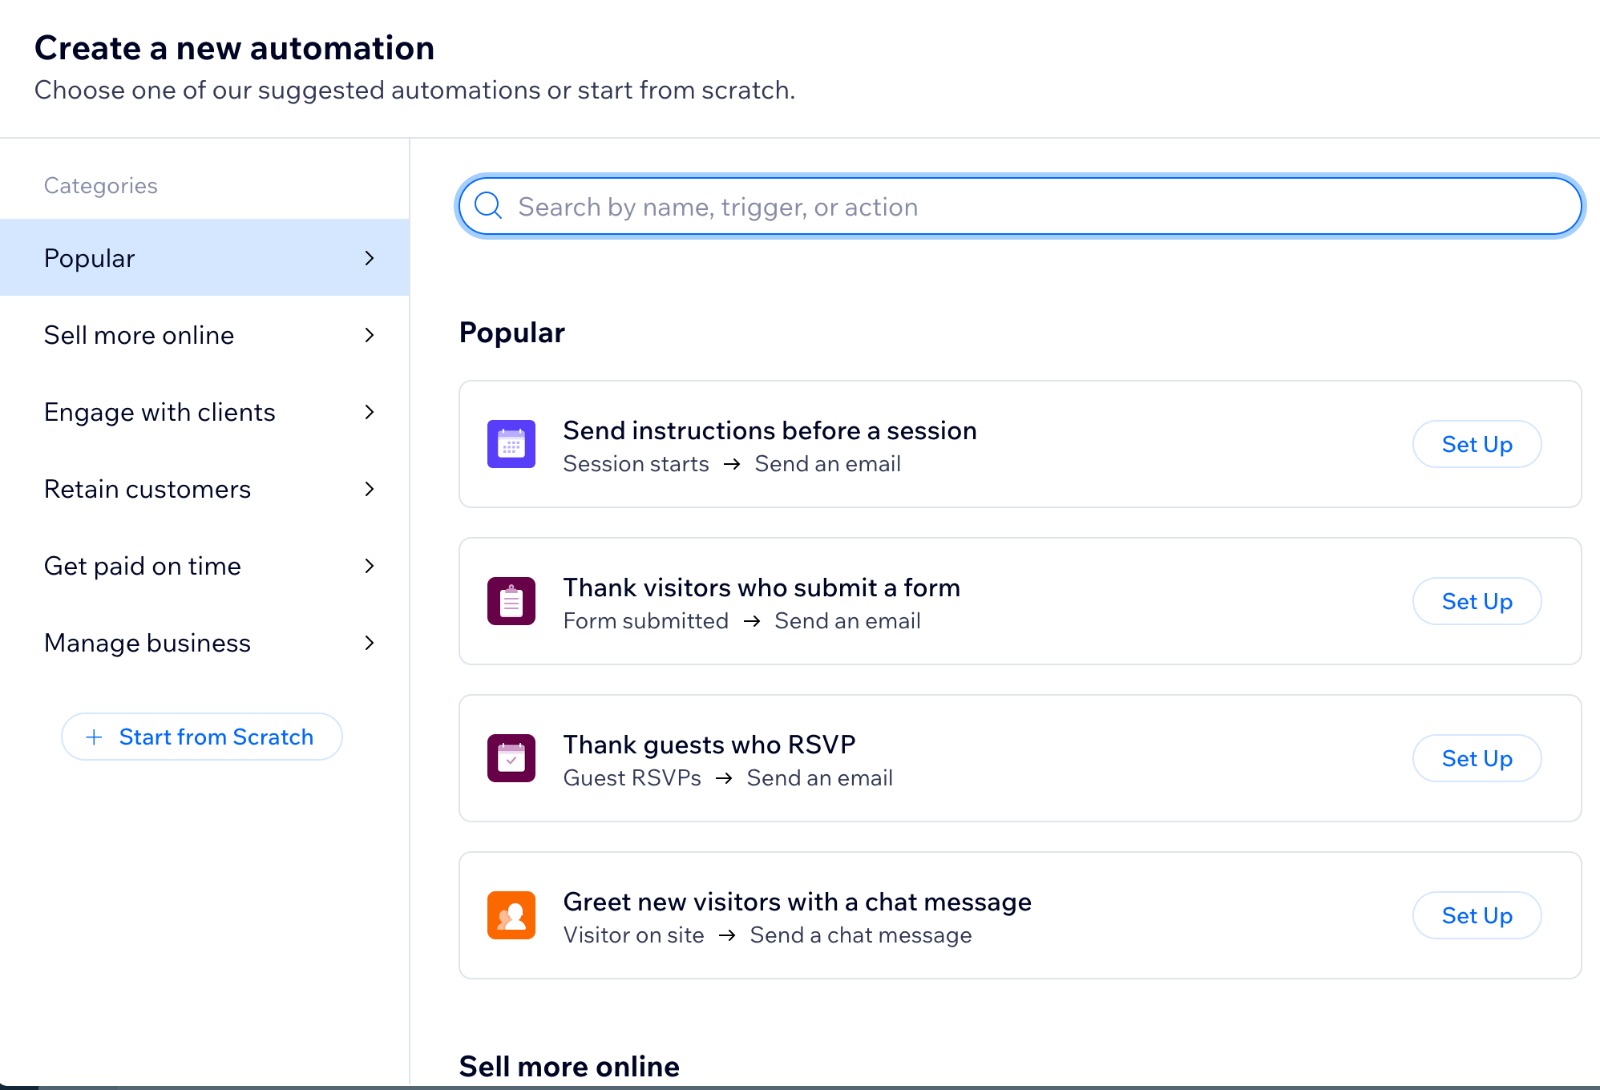
Task: Open the Get paid on time category
Action: (x=143, y=566)
